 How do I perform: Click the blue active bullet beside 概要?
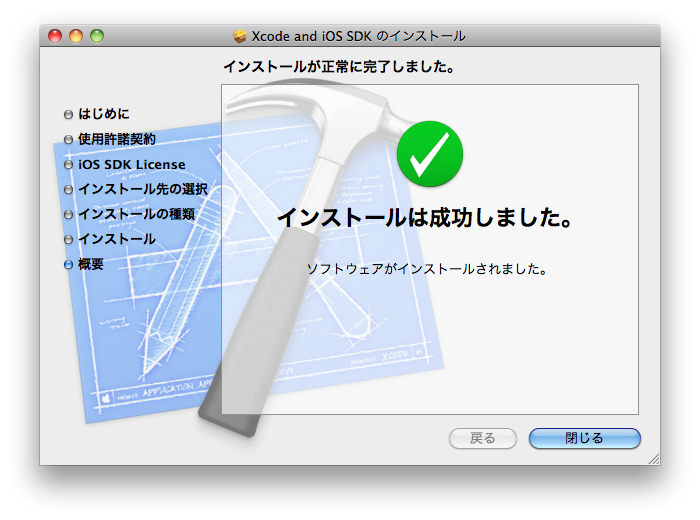click(68, 265)
